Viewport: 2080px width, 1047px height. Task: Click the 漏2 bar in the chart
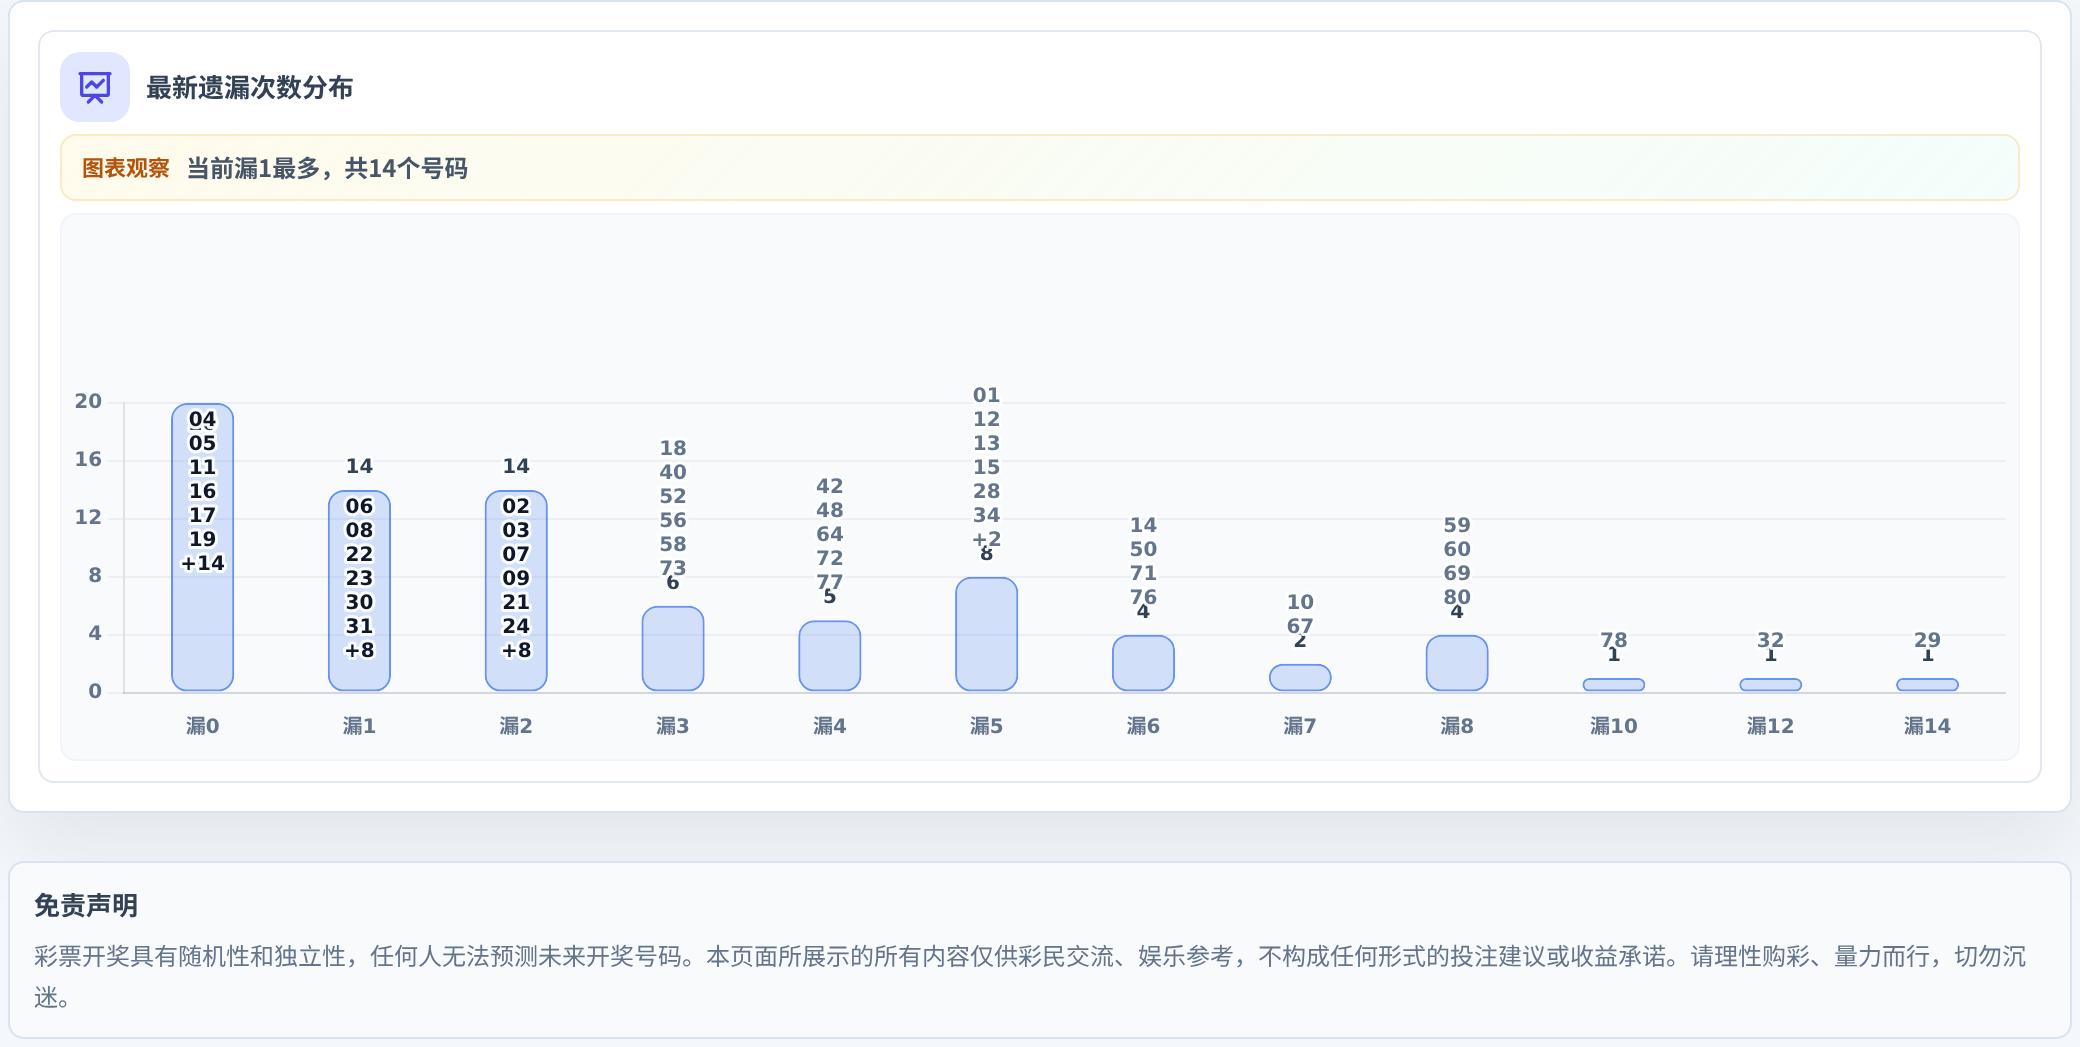coord(516,590)
